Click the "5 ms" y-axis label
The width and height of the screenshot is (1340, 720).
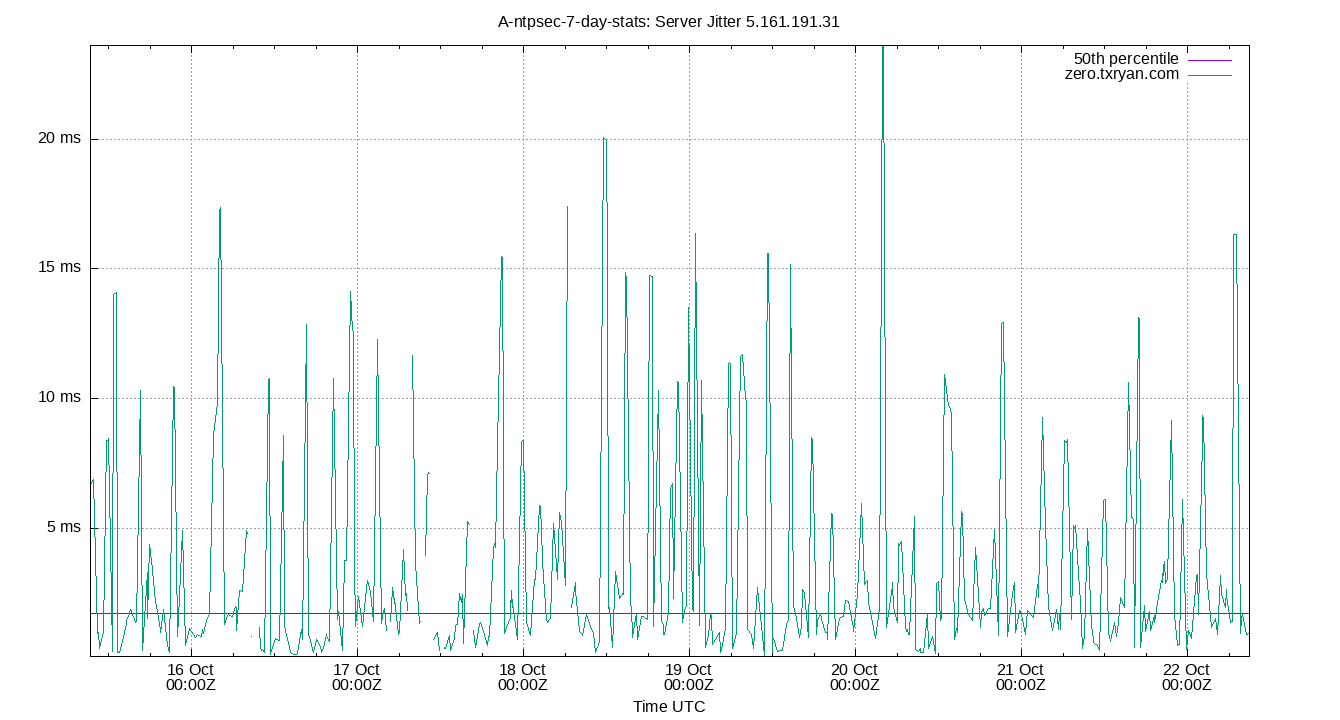coord(63,527)
